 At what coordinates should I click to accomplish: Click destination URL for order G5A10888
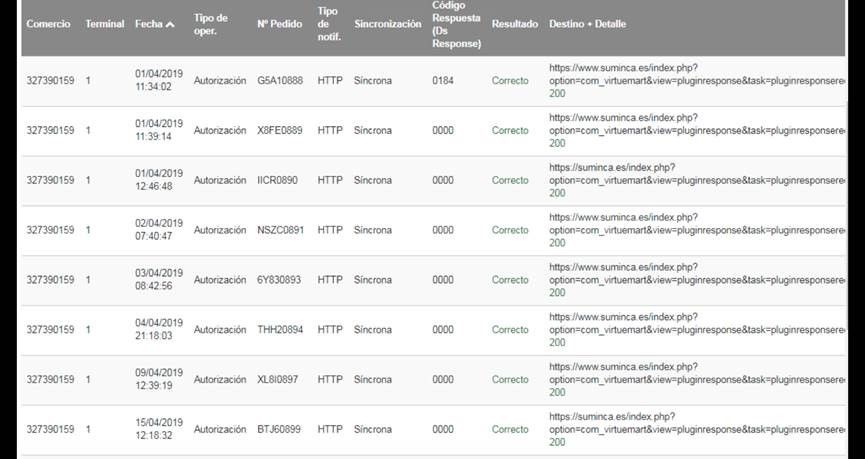pos(697,74)
